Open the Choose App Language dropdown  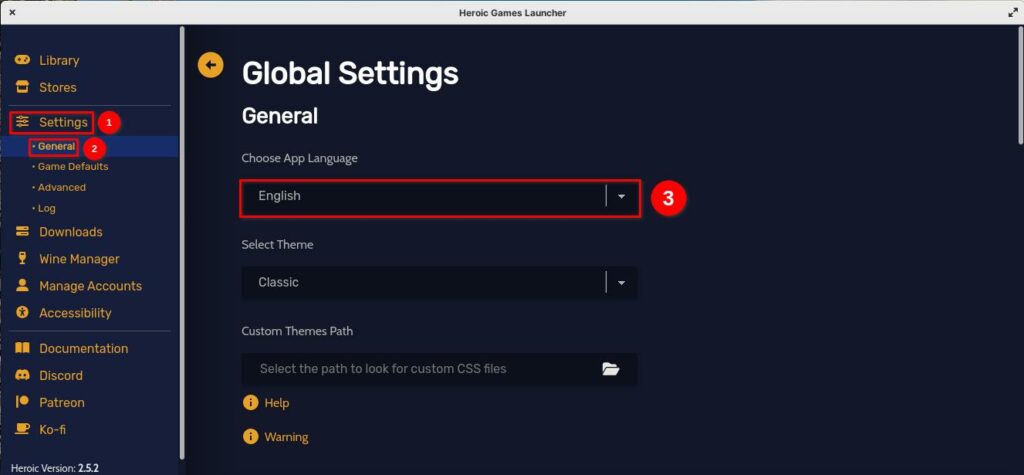[440, 197]
